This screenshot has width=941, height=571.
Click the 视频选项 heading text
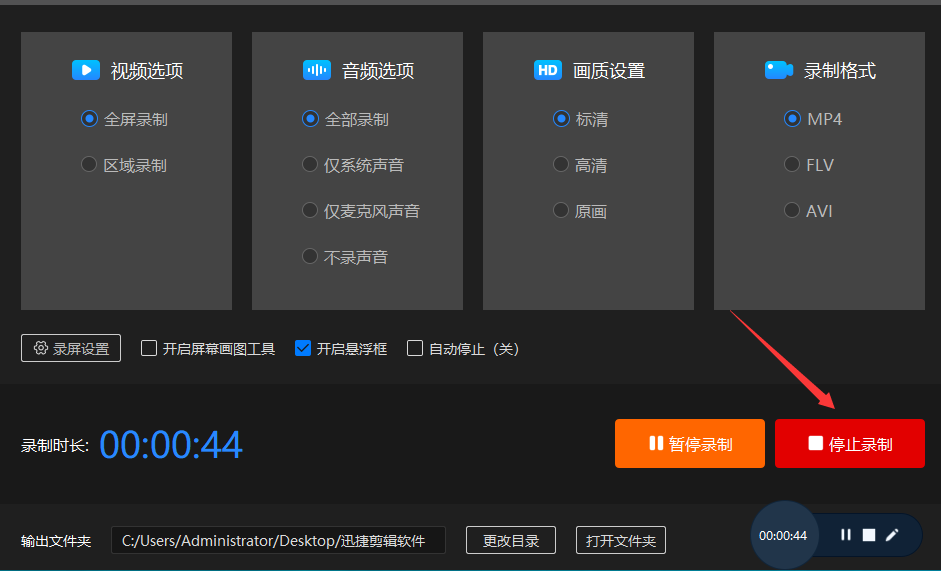click(x=147, y=71)
